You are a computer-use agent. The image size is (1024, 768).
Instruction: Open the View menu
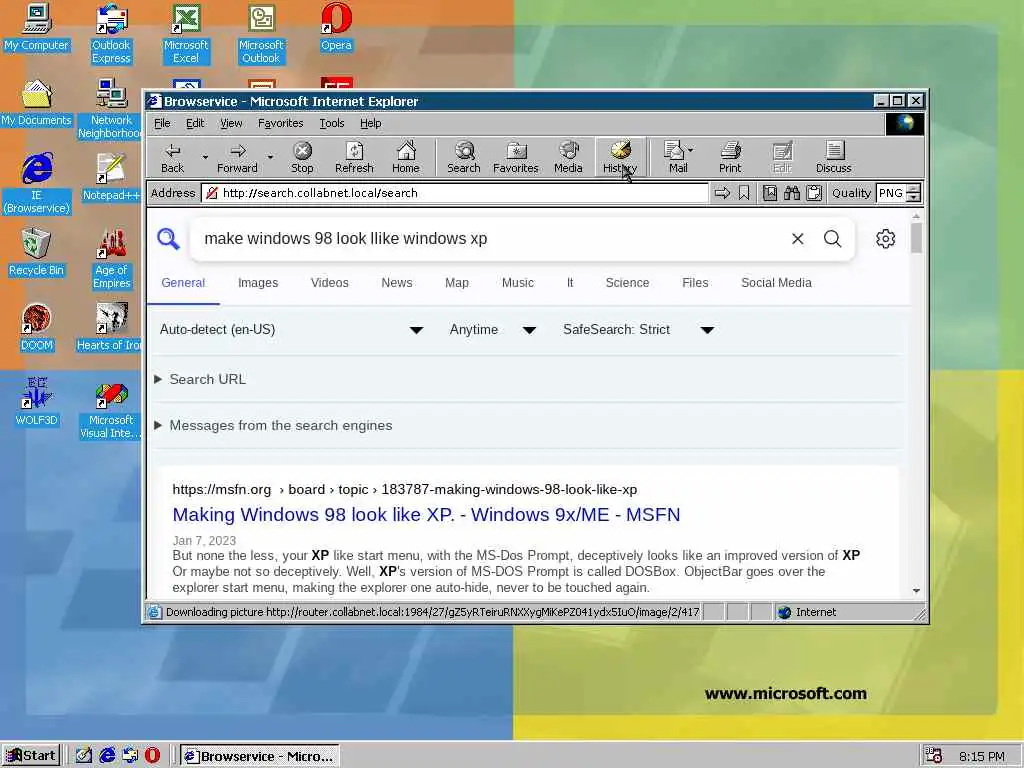[231, 123]
